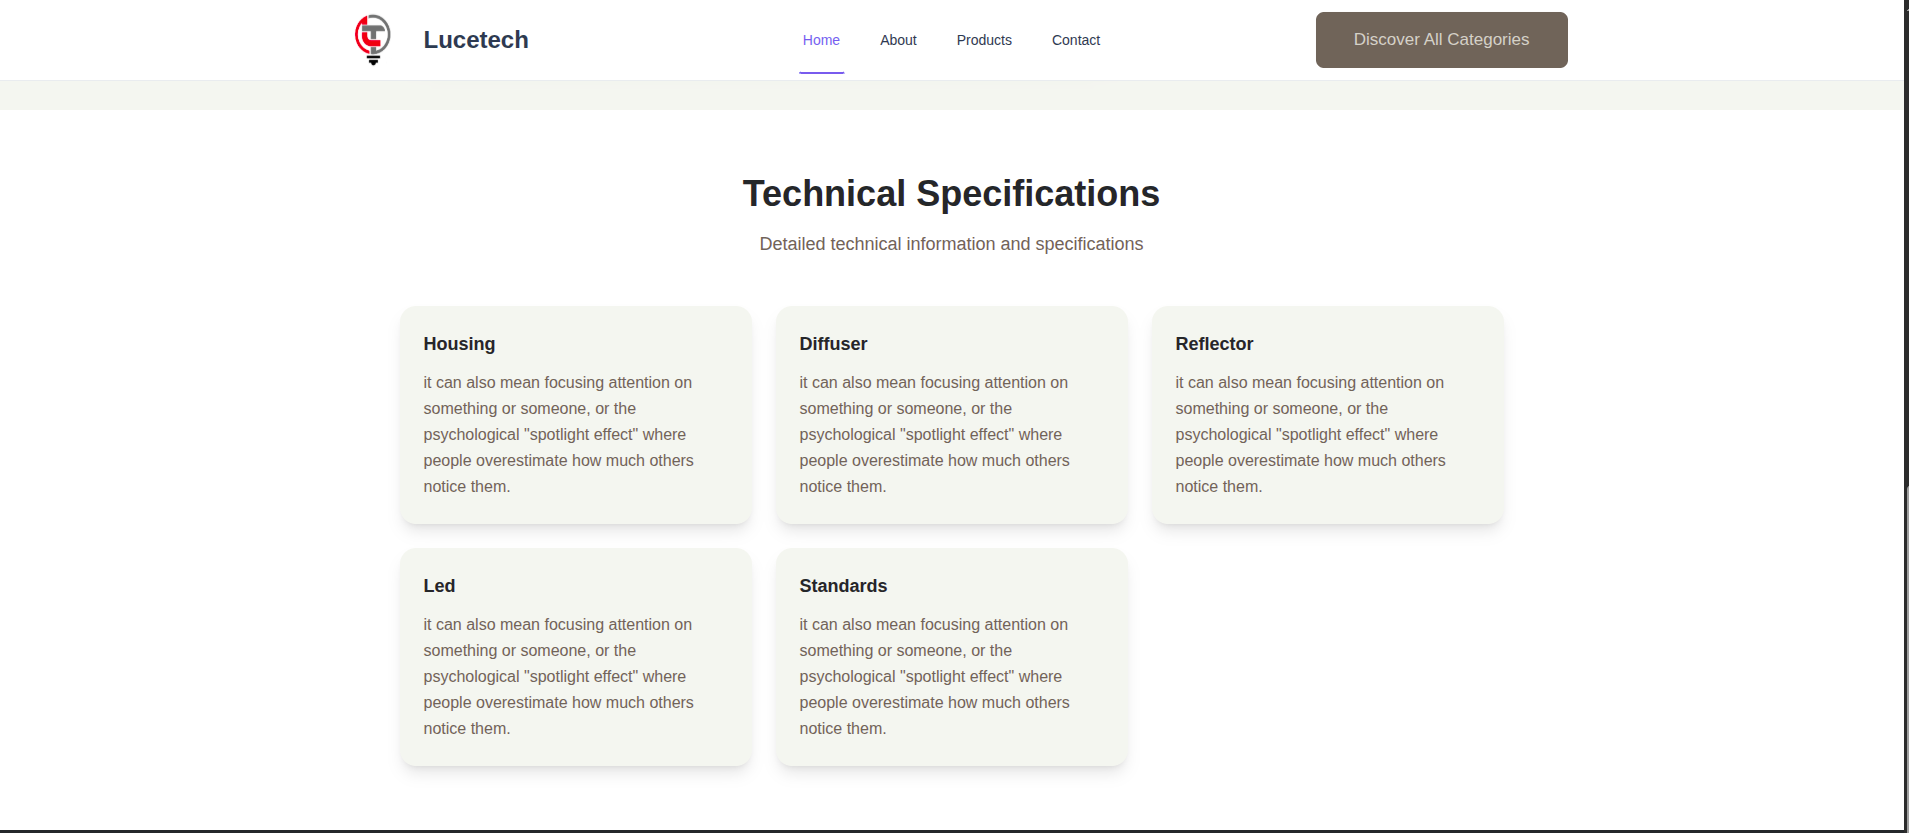Viewport: 1909px width, 833px height.
Task: Click the Reflector card description paragraph
Action: pyautogui.click(x=1310, y=435)
